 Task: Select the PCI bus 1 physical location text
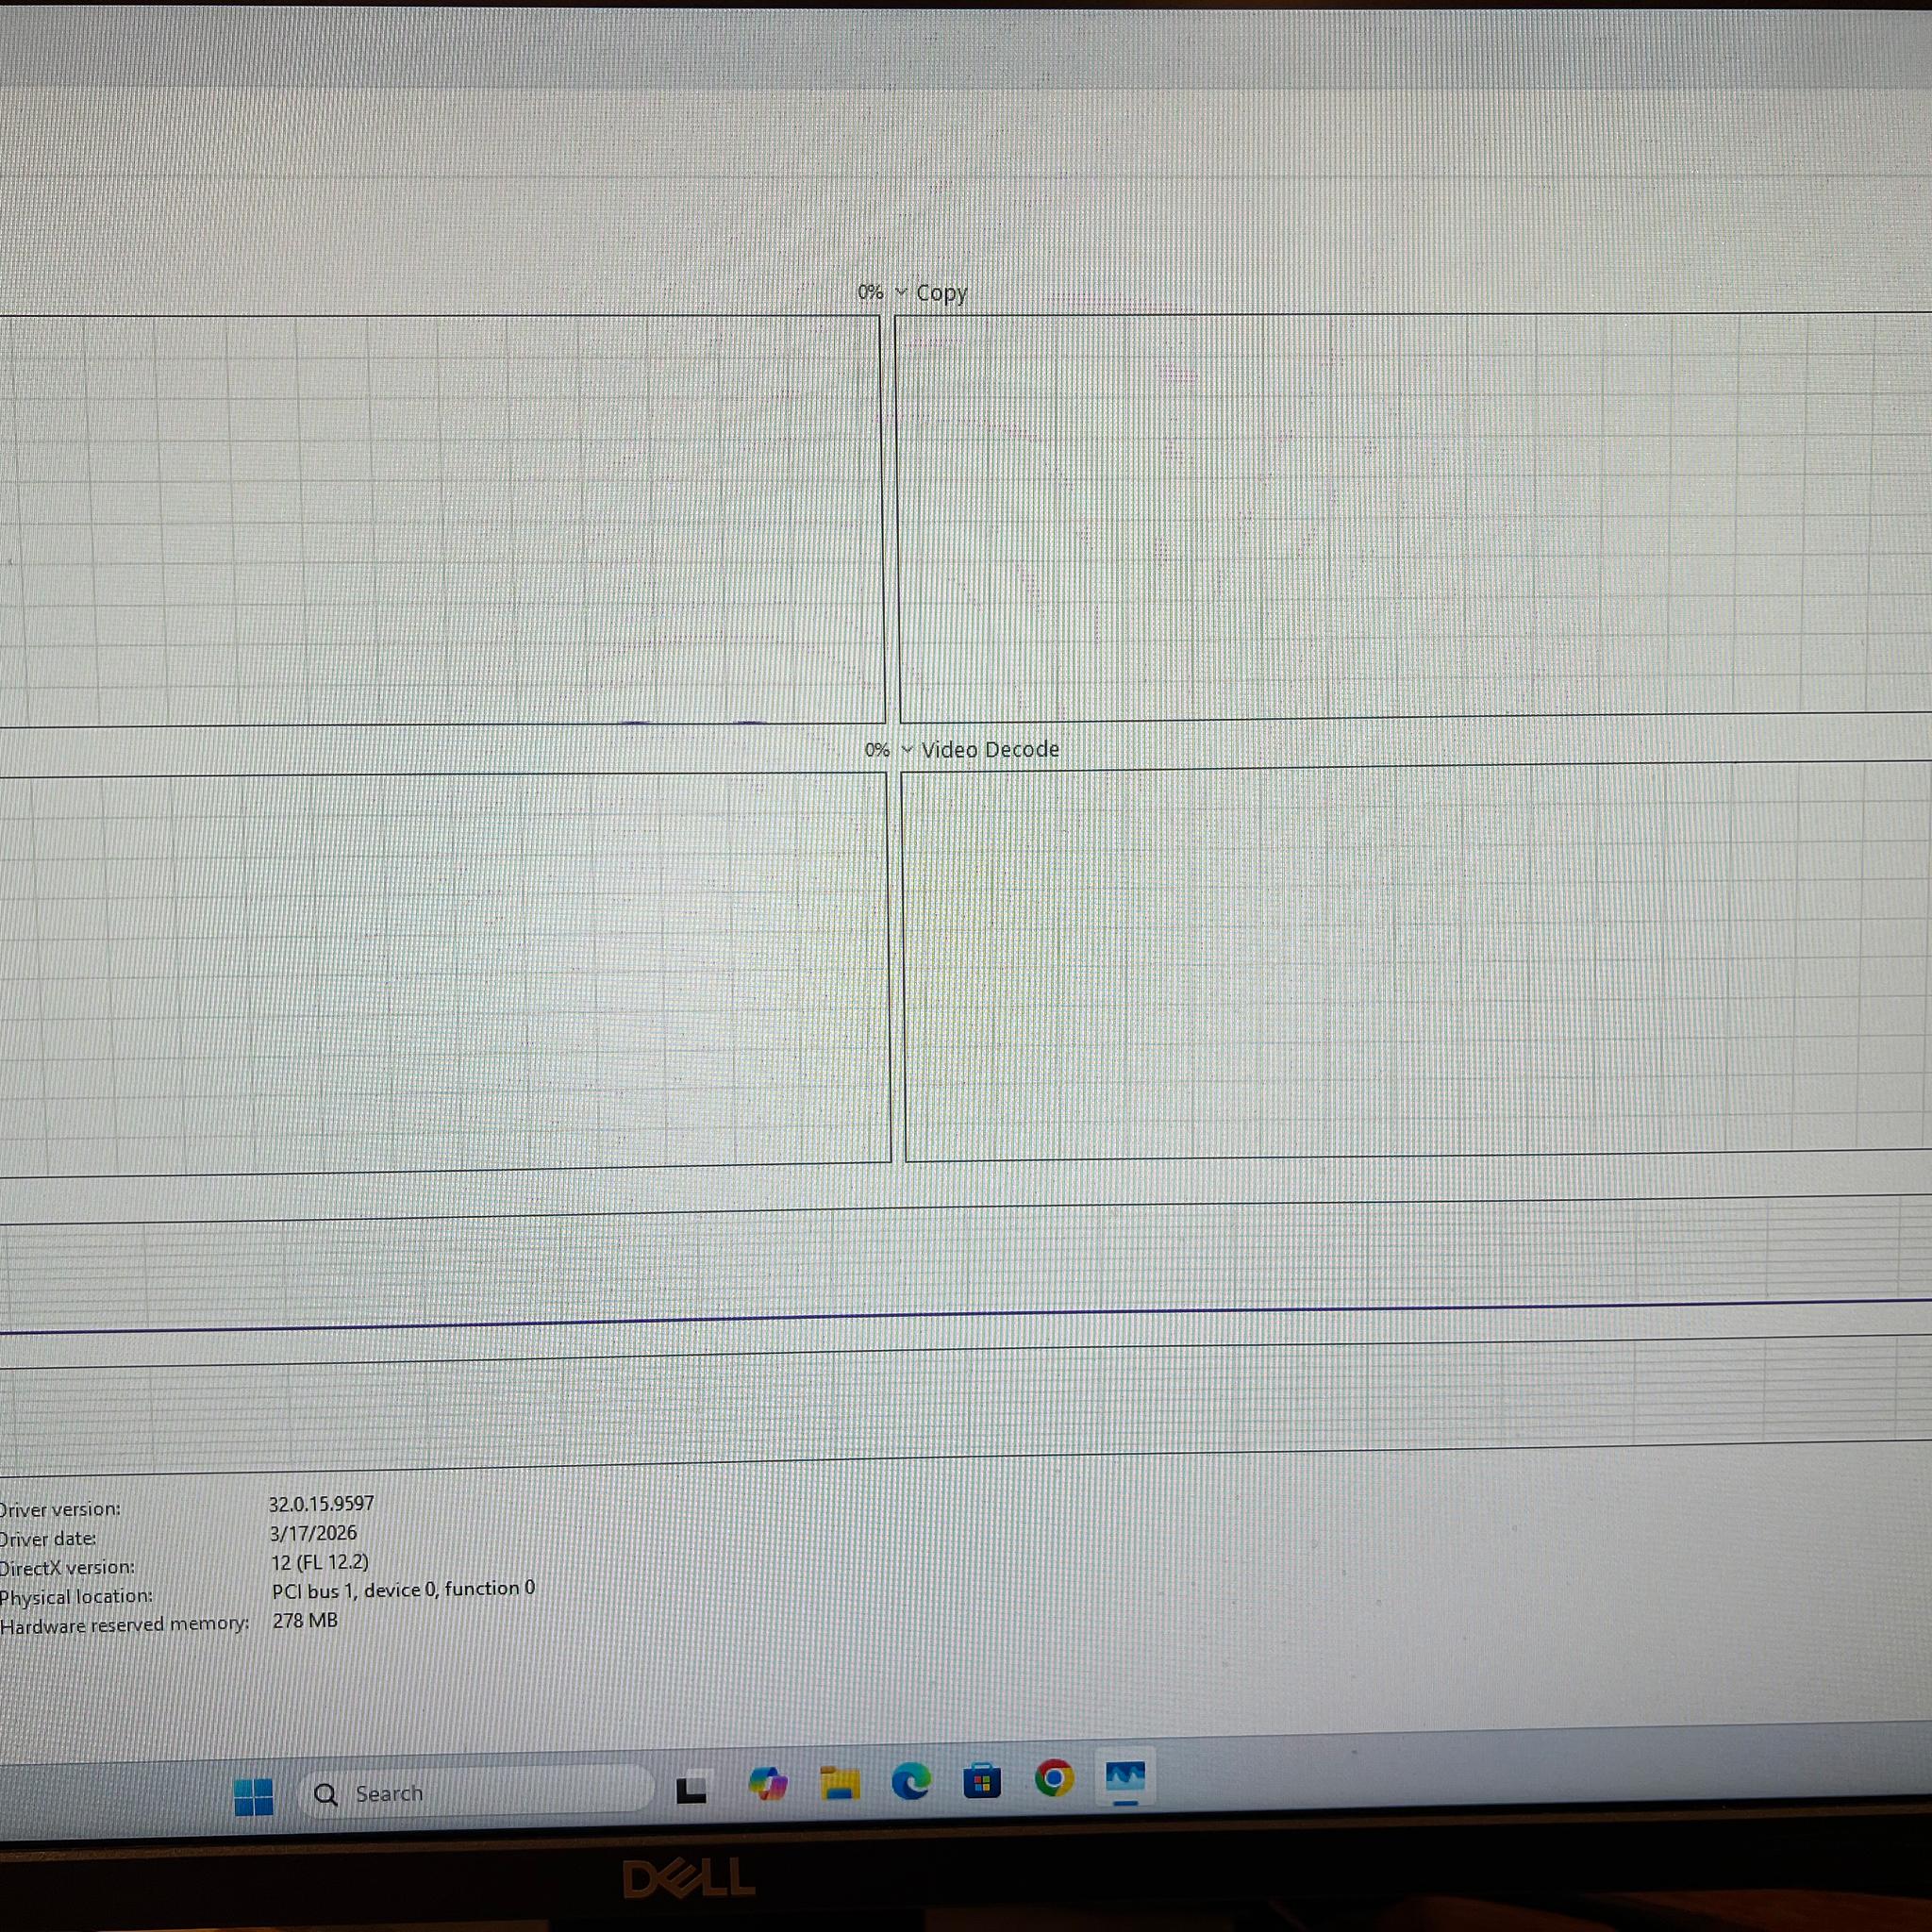403,1589
